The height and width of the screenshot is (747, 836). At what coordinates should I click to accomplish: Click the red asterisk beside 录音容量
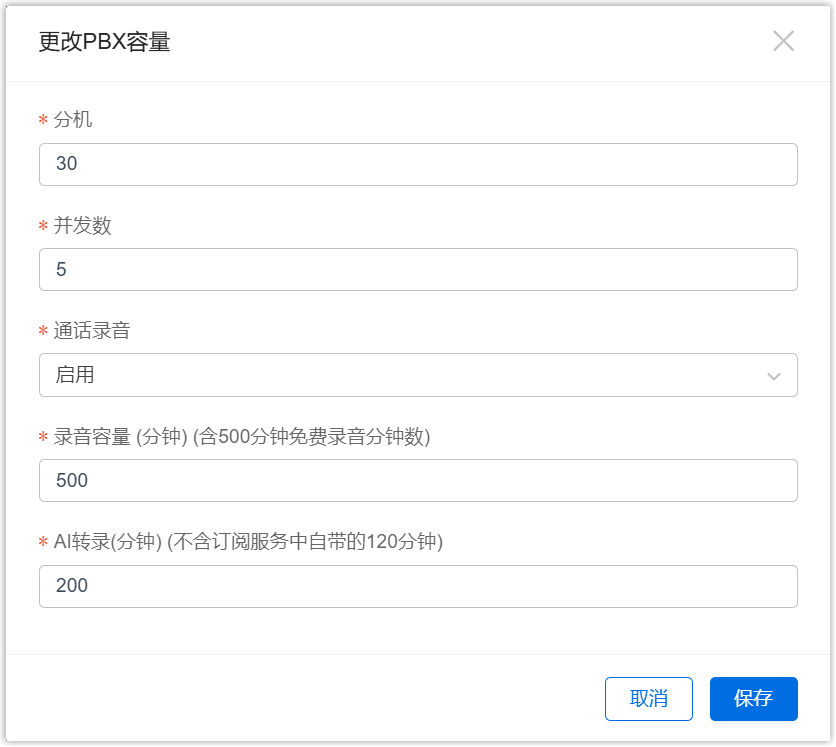point(43,438)
